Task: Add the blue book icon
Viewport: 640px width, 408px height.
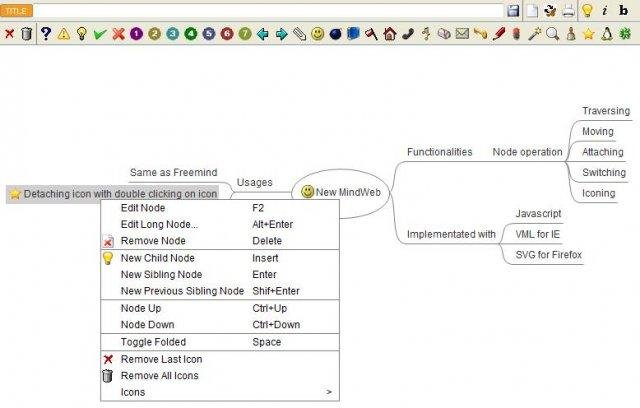Action: [353, 33]
